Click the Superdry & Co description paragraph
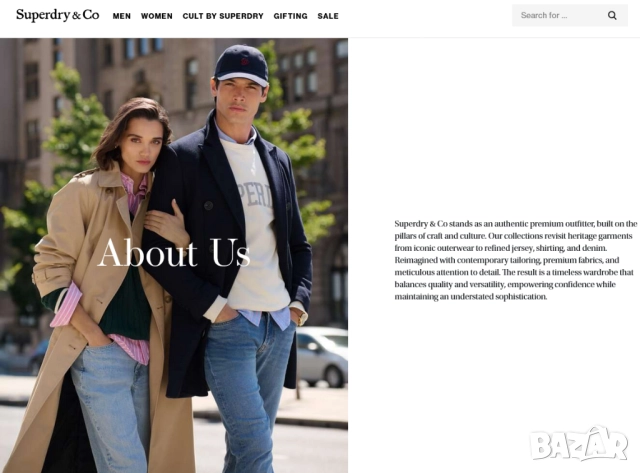This screenshot has height=473, width=640. [516, 260]
